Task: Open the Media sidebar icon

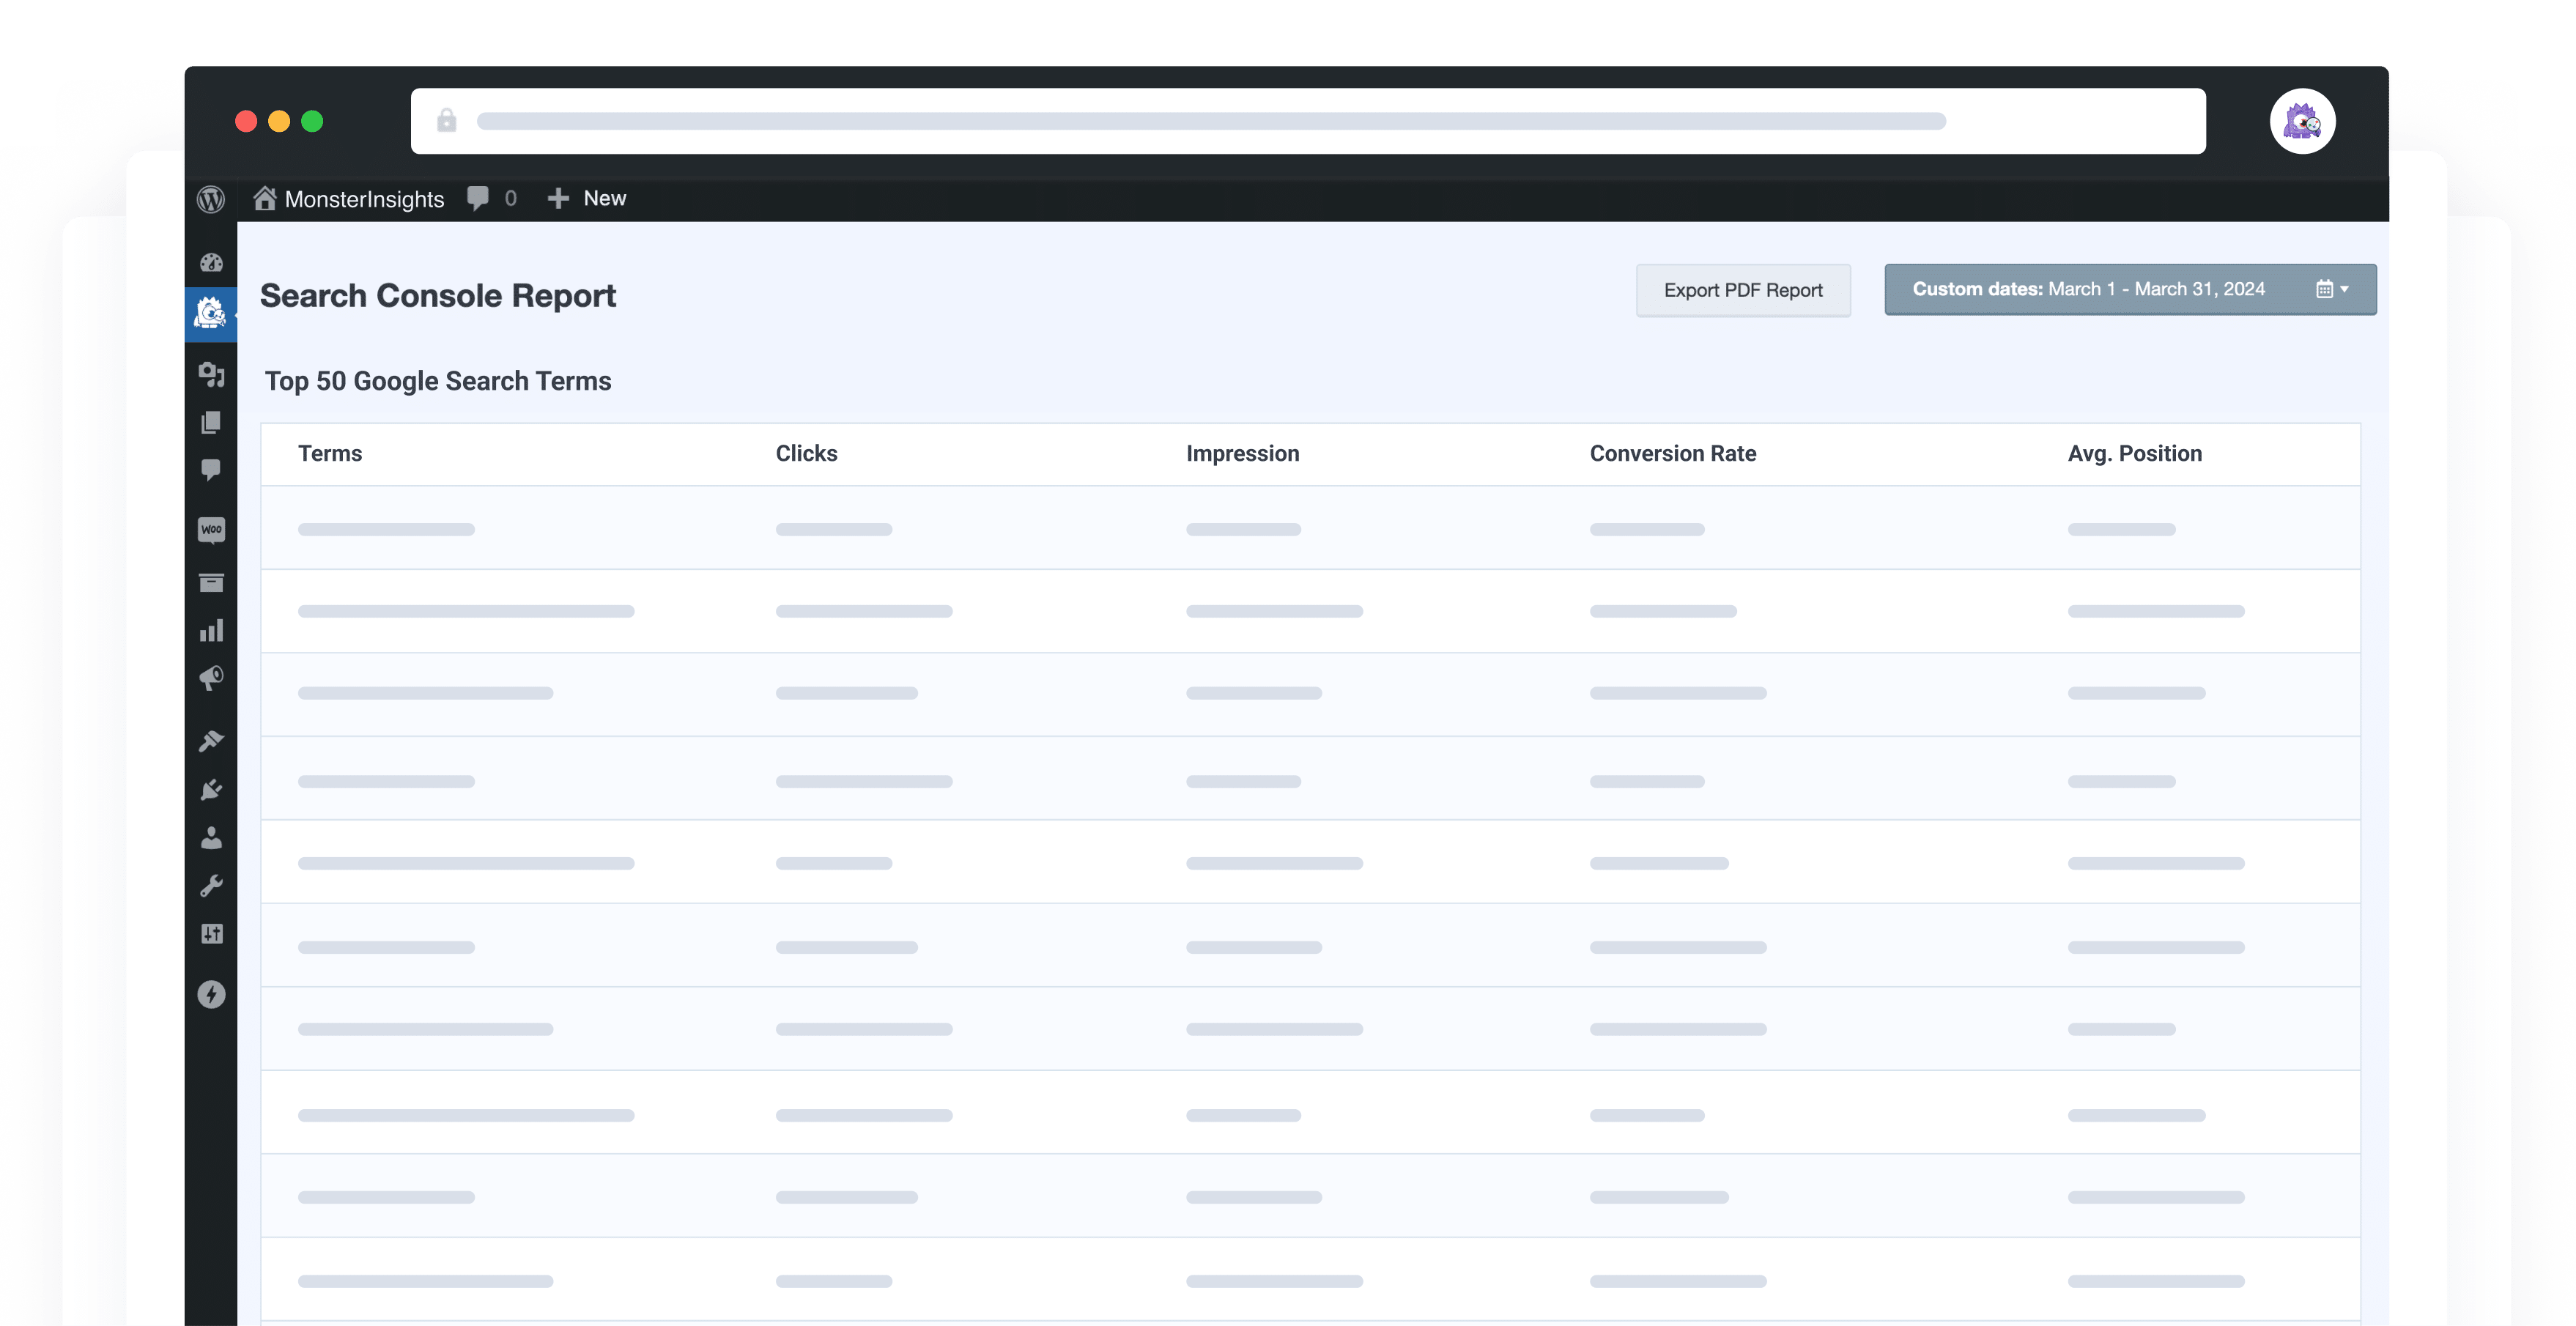Action: click(211, 374)
